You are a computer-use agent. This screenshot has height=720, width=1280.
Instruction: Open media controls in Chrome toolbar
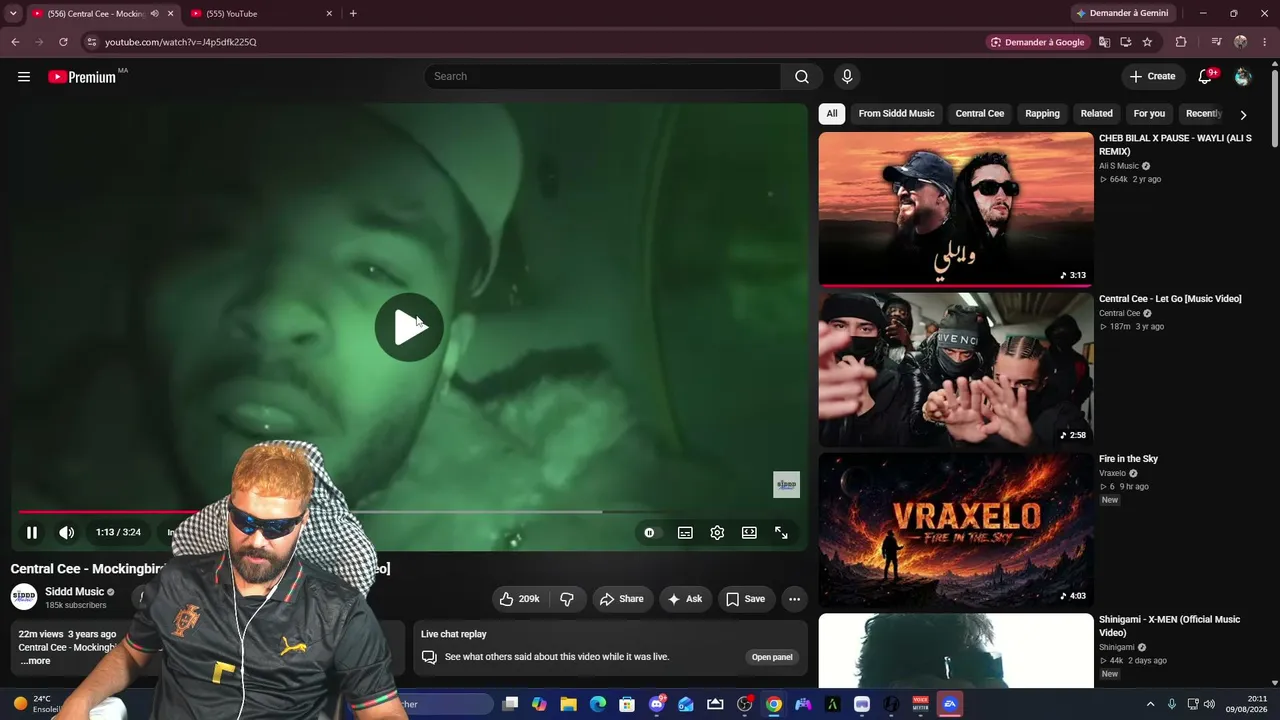(x=1216, y=42)
